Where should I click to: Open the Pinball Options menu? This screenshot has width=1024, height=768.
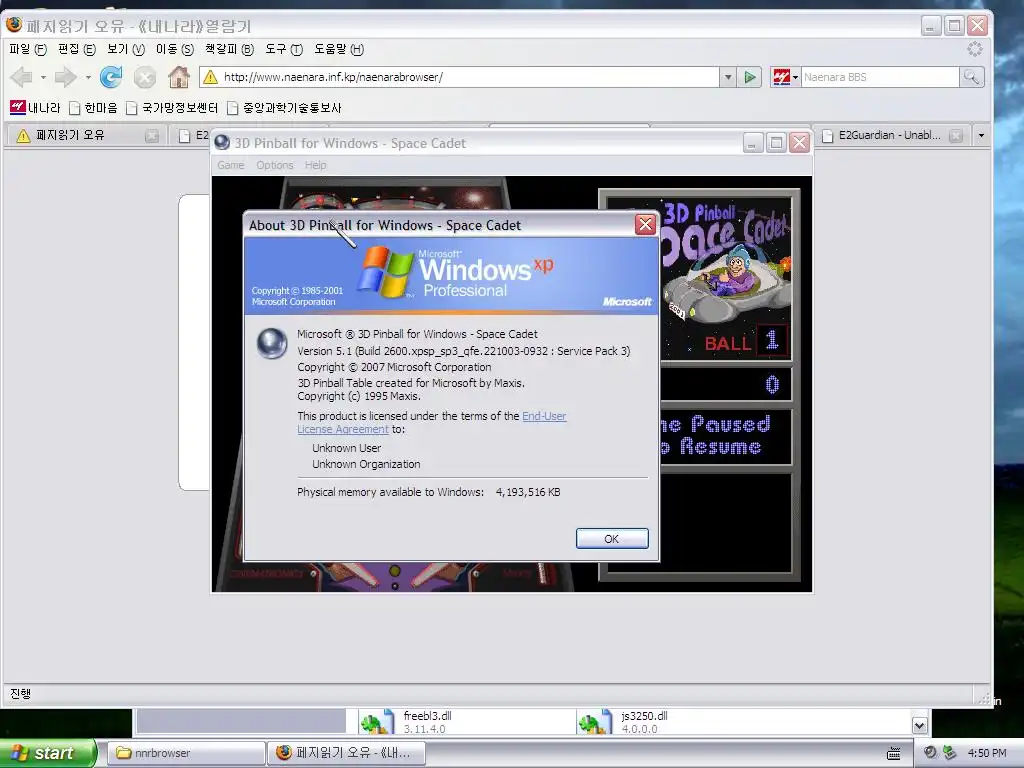pyautogui.click(x=274, y=165)
